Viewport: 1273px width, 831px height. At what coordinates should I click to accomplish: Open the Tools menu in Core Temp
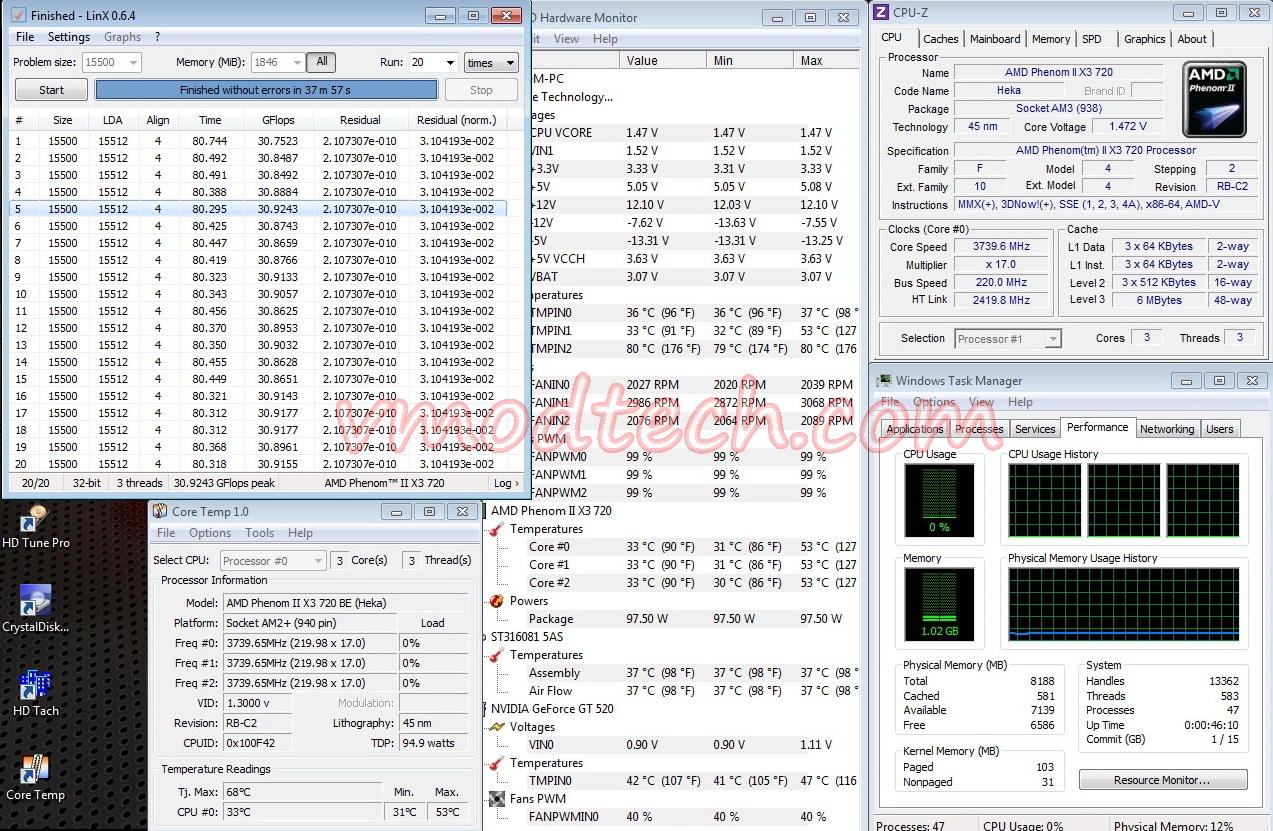259,533
